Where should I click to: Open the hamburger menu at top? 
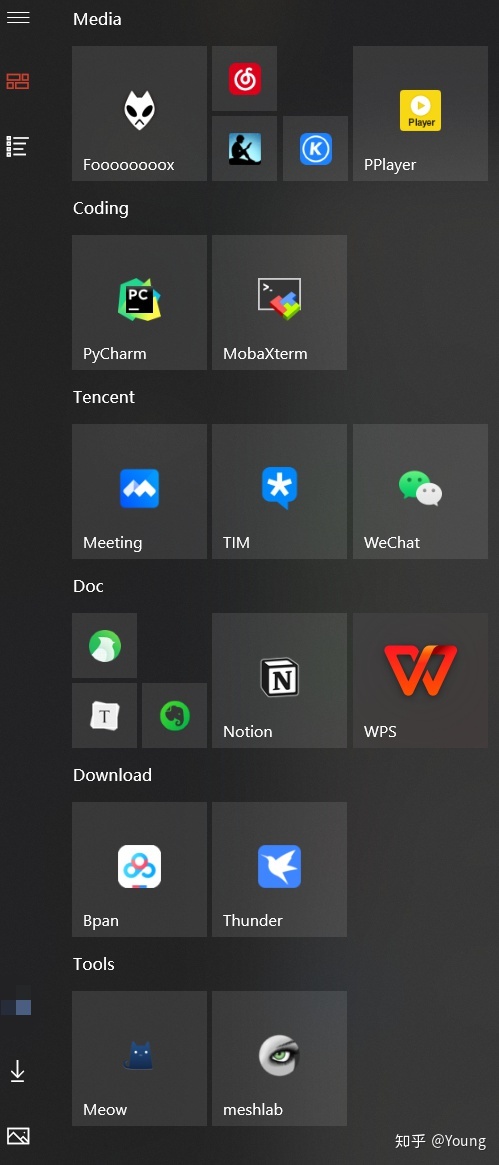18,18
